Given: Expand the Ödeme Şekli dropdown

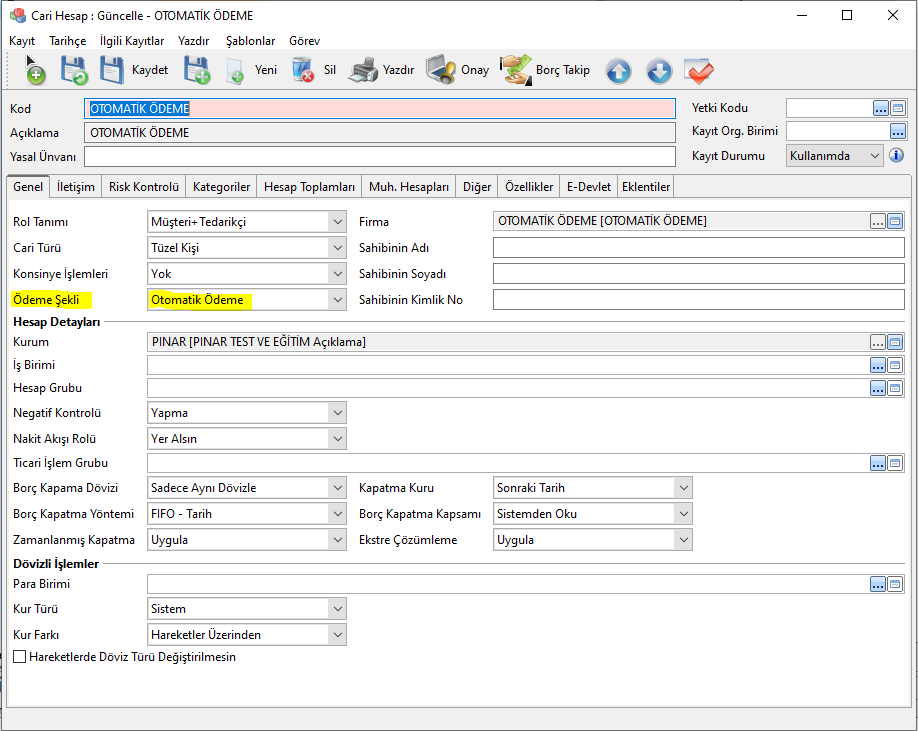Looking at the screenshot, I should pos(338,300).
